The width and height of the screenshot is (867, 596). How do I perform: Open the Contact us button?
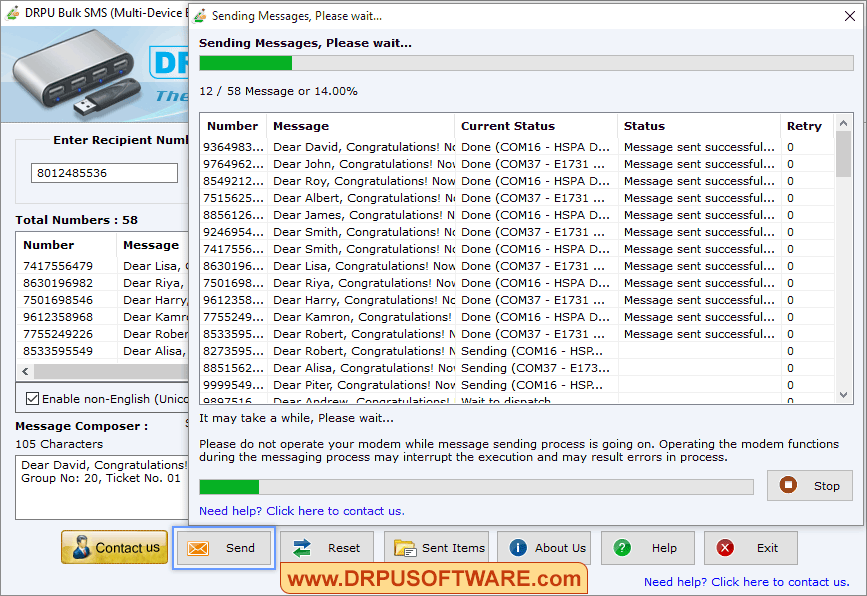(x=114, y=547)
